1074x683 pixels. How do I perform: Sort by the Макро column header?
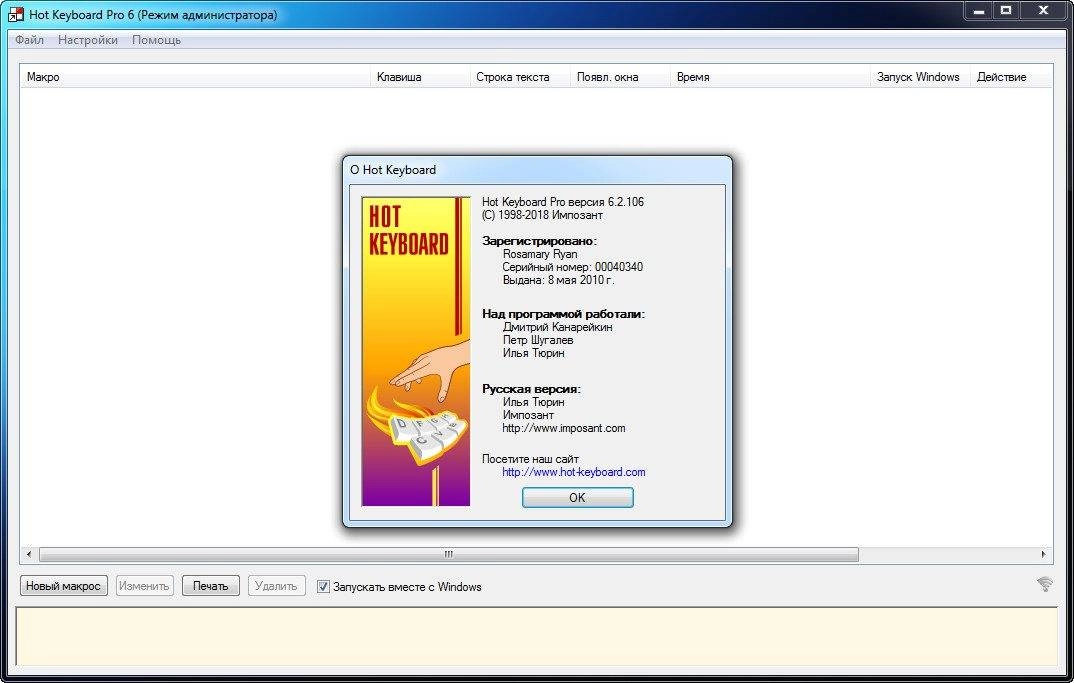pyautogui.click(x=195, y=77)
